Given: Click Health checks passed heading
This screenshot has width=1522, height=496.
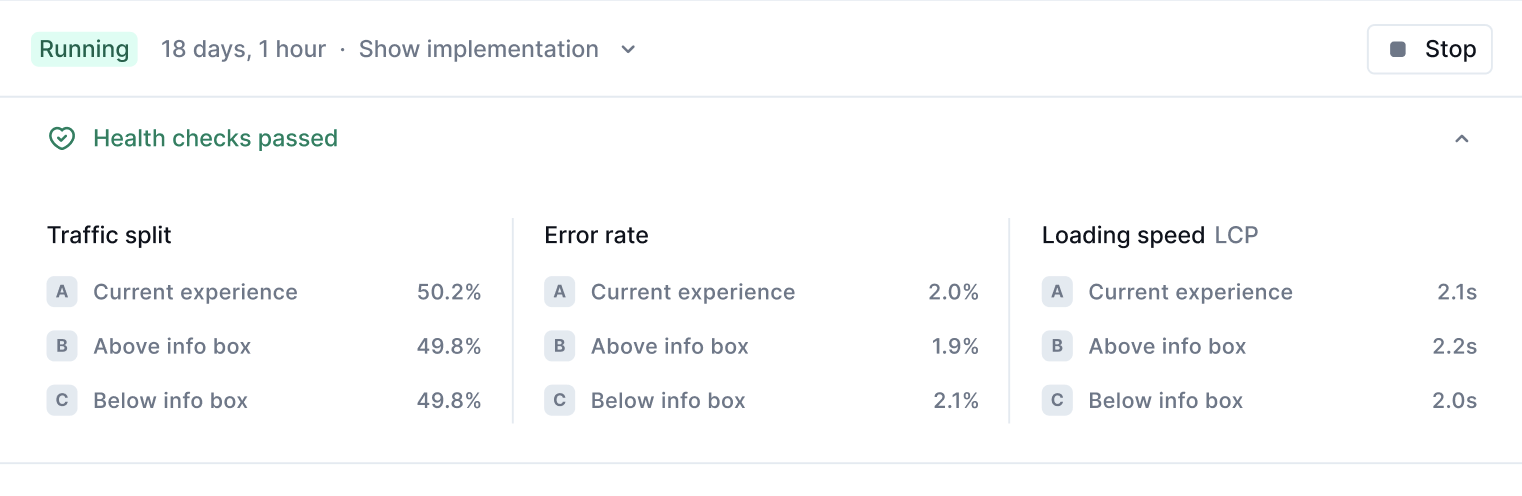Looking at the screenshot, I should (x=215, y=139).
